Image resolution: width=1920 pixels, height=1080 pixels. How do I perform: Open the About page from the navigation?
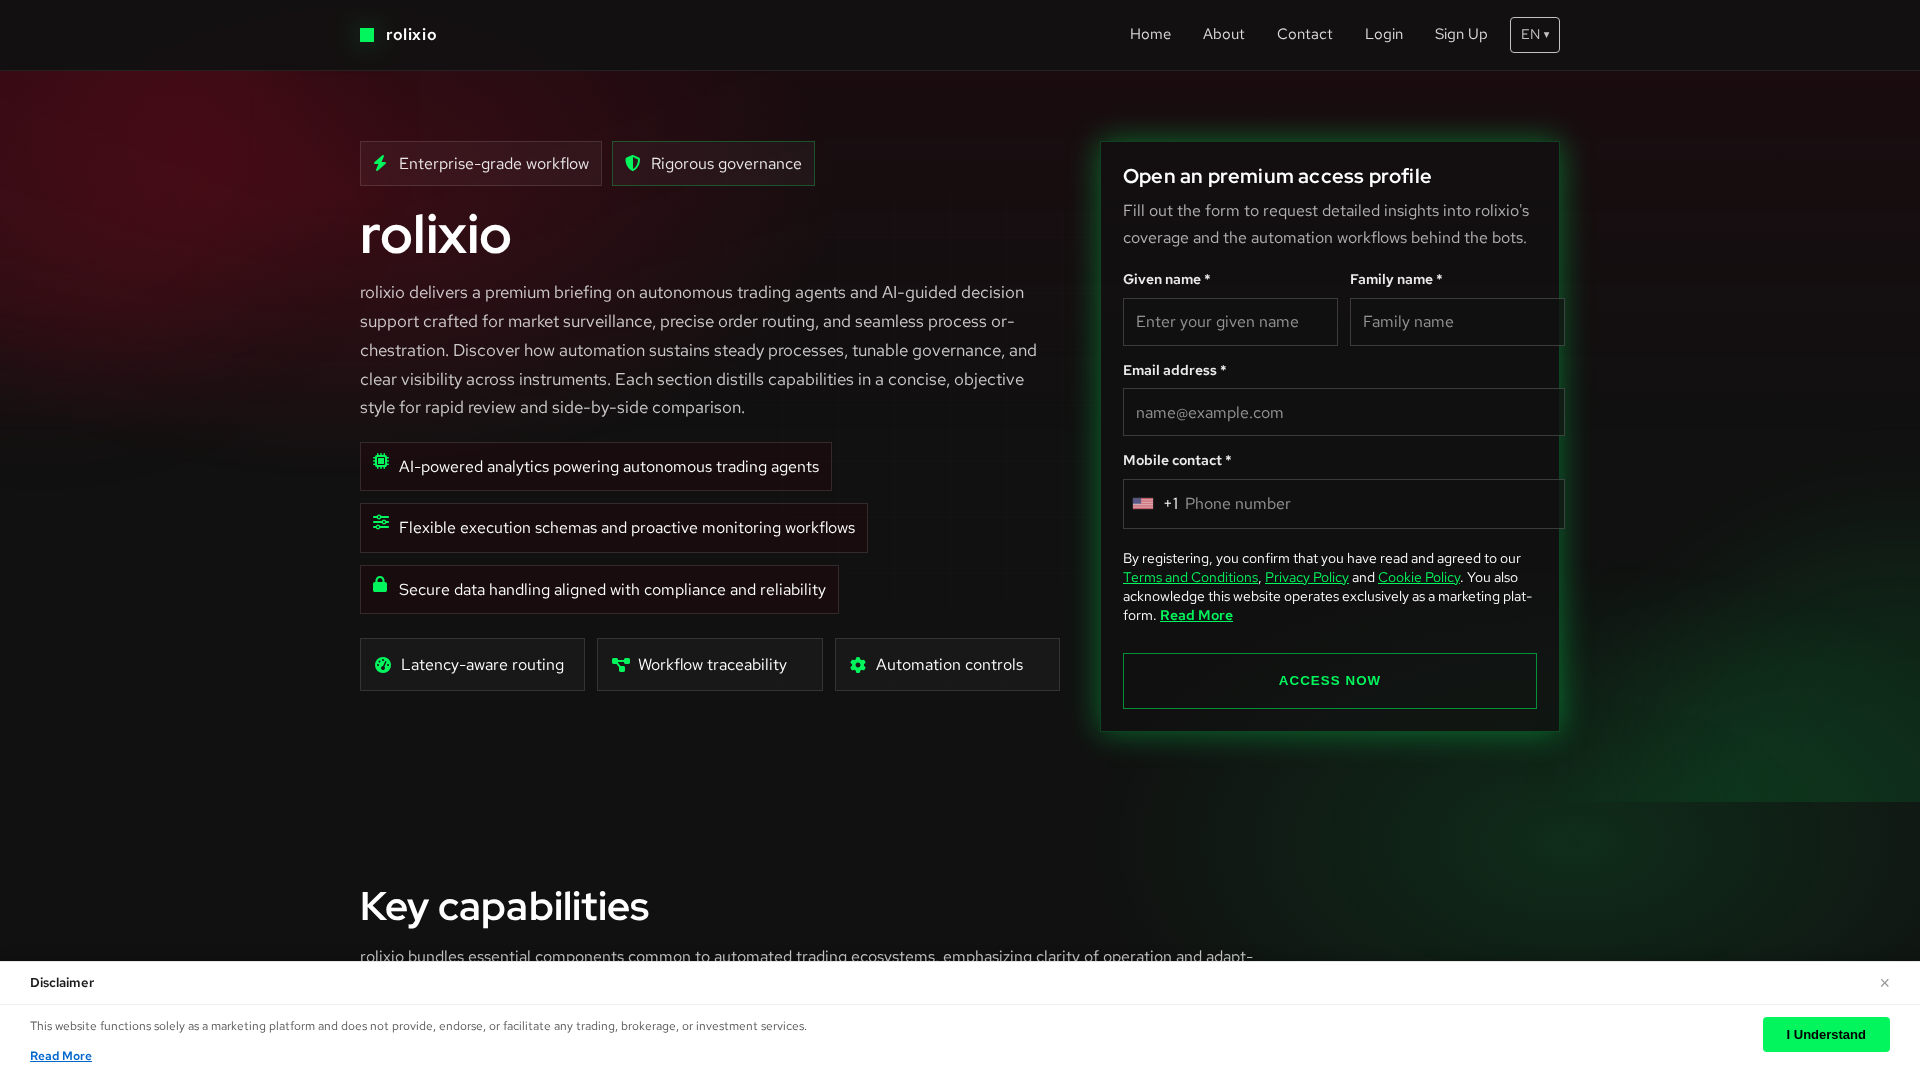[1223, 34]
